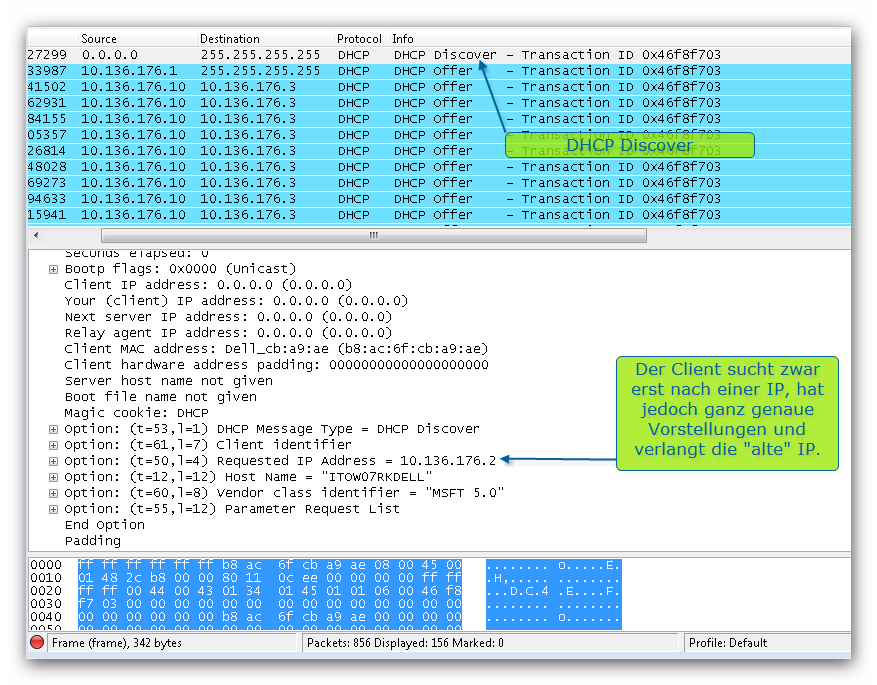
Task: Select packet 62931 DHCP Offer row
Action: tap(439, 103)
